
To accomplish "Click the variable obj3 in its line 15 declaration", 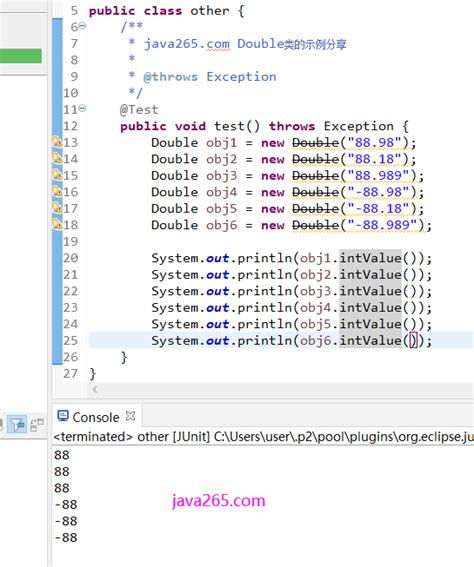I will (221, 176).
